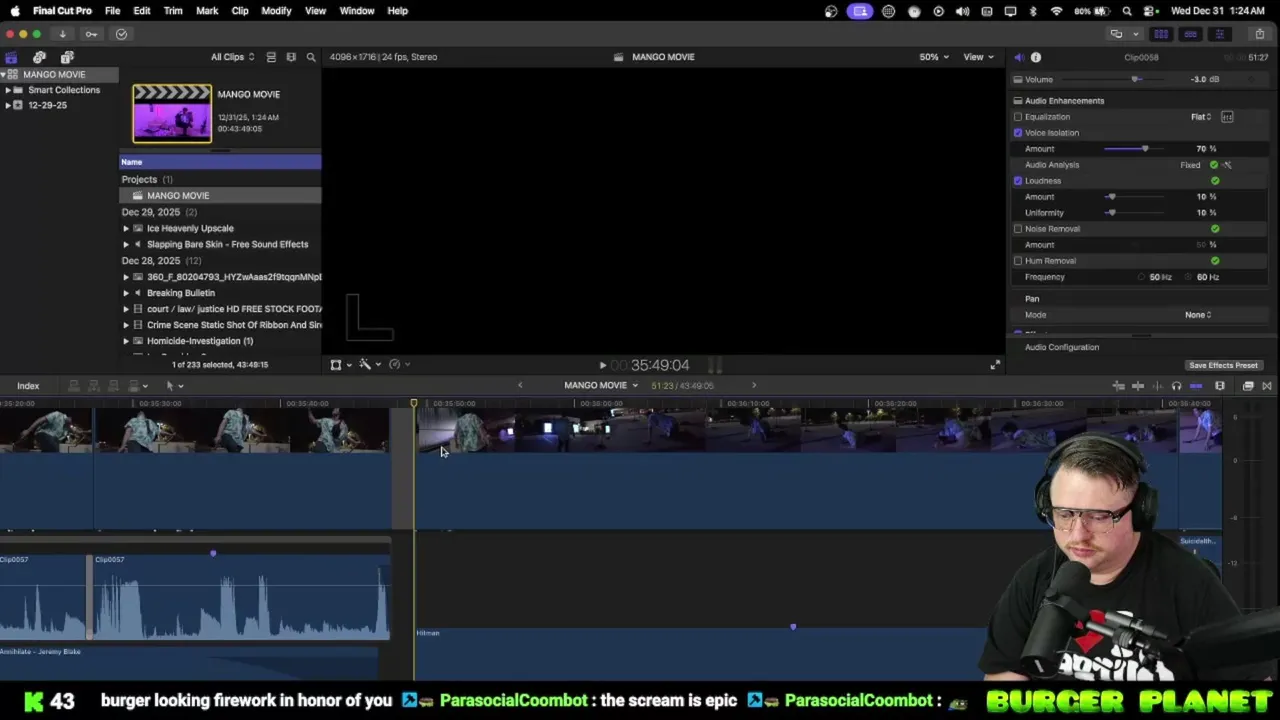The width and height of the screenshot is (1280, 720).
Task: Open the Spotlight search in menu bar
Action: pyautogui.click(x=1127, y=11)
